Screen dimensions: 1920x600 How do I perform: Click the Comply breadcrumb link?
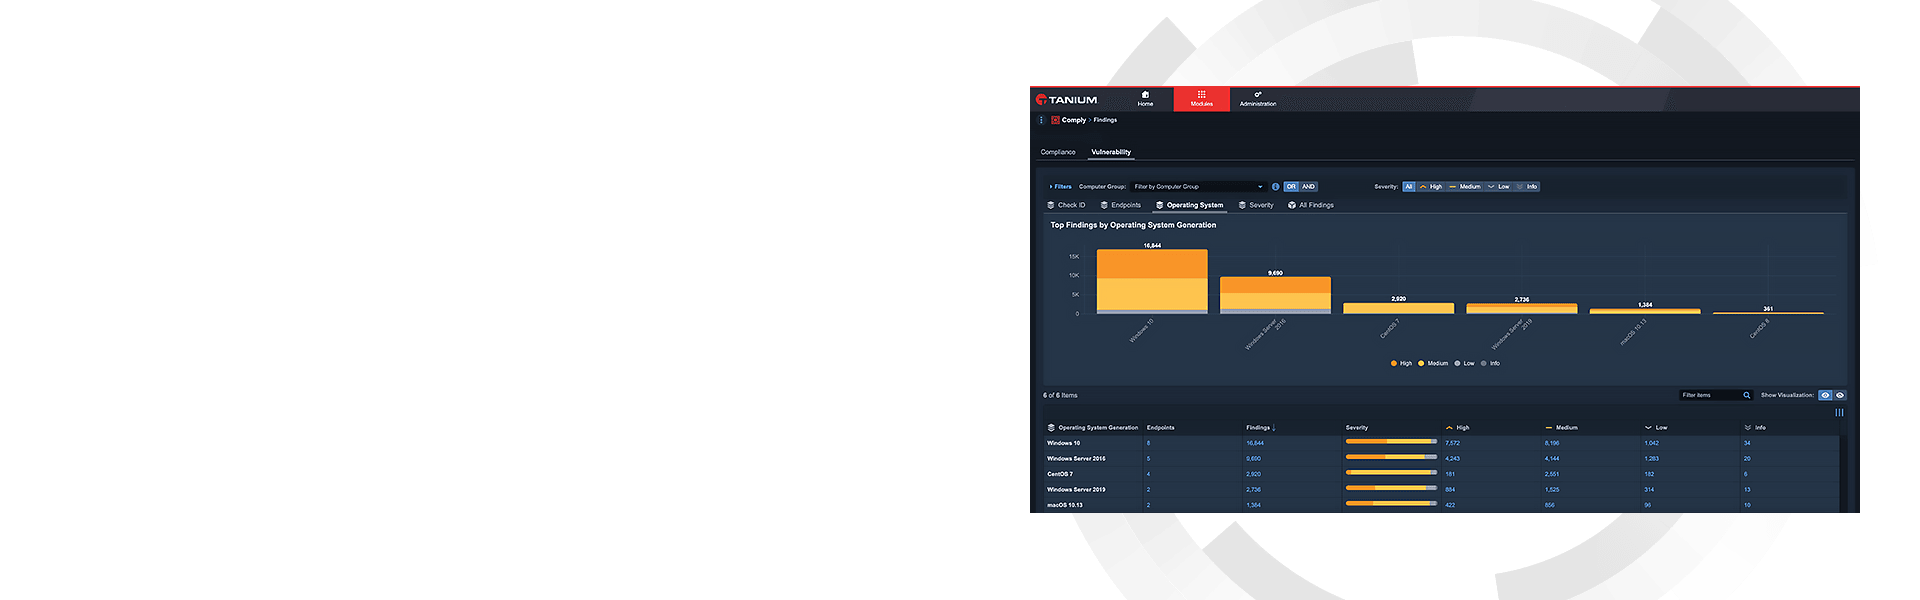pos(1074,120)
